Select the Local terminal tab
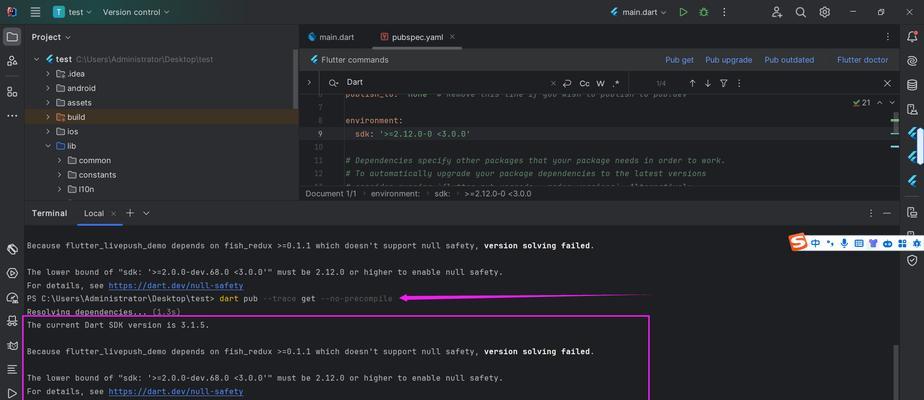This screenshot has height=400, width=924. (94, 213)
